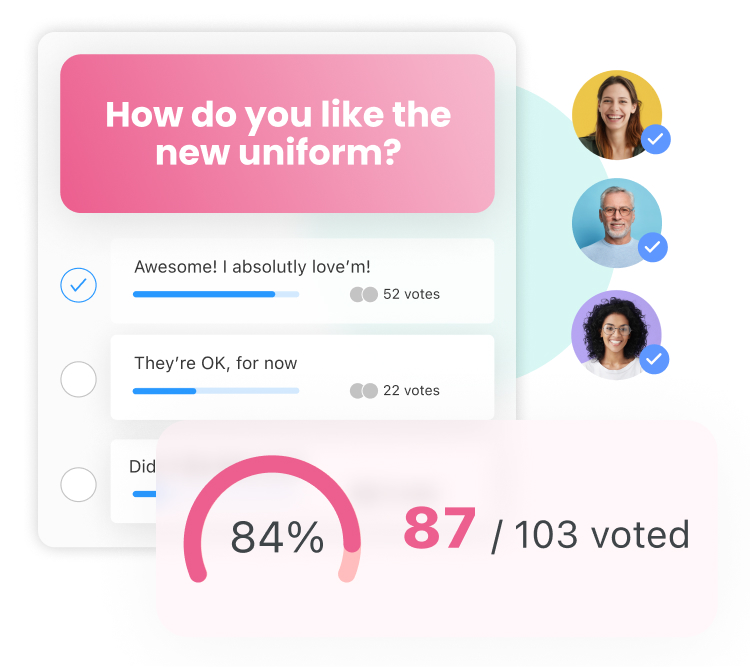
Task: Click checkmark badge on bearded man's avatar
Action: 653,246
